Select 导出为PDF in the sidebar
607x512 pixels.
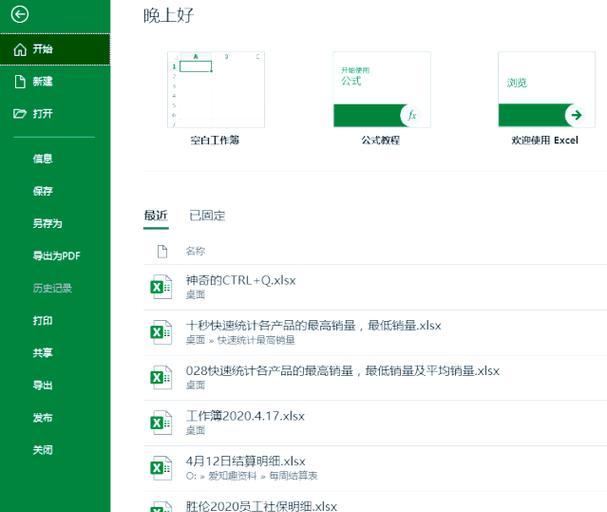[x=57, y=256]
